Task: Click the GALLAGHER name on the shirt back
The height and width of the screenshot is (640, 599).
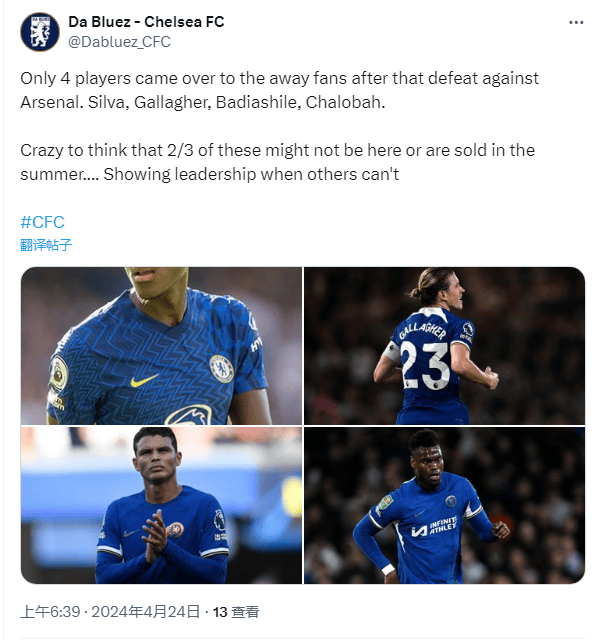Action: pos(422,329)
